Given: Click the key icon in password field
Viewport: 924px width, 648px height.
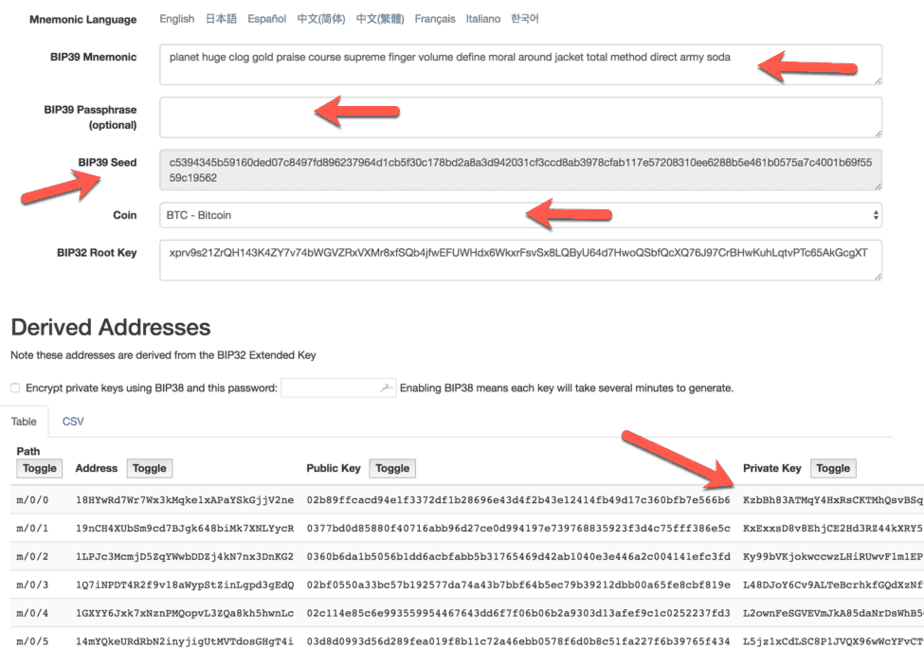Looking at the screenshot, I should (x=386, y=388).
